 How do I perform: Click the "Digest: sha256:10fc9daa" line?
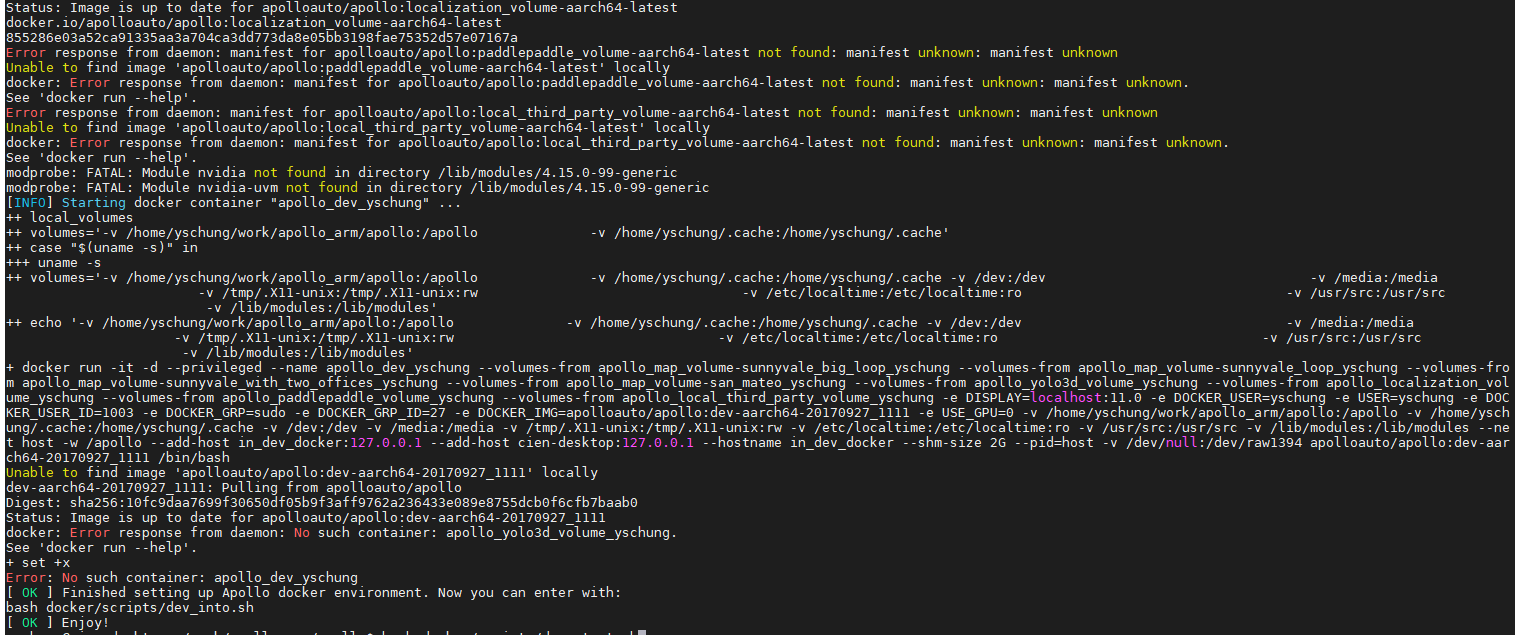point(321,502)
